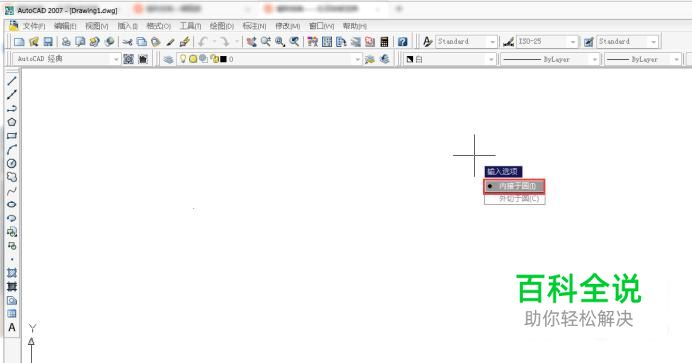The height and width of the screenshot is (363, 692).
Task: Click the Match Properties brush icon
Action: tap(170, 42)
